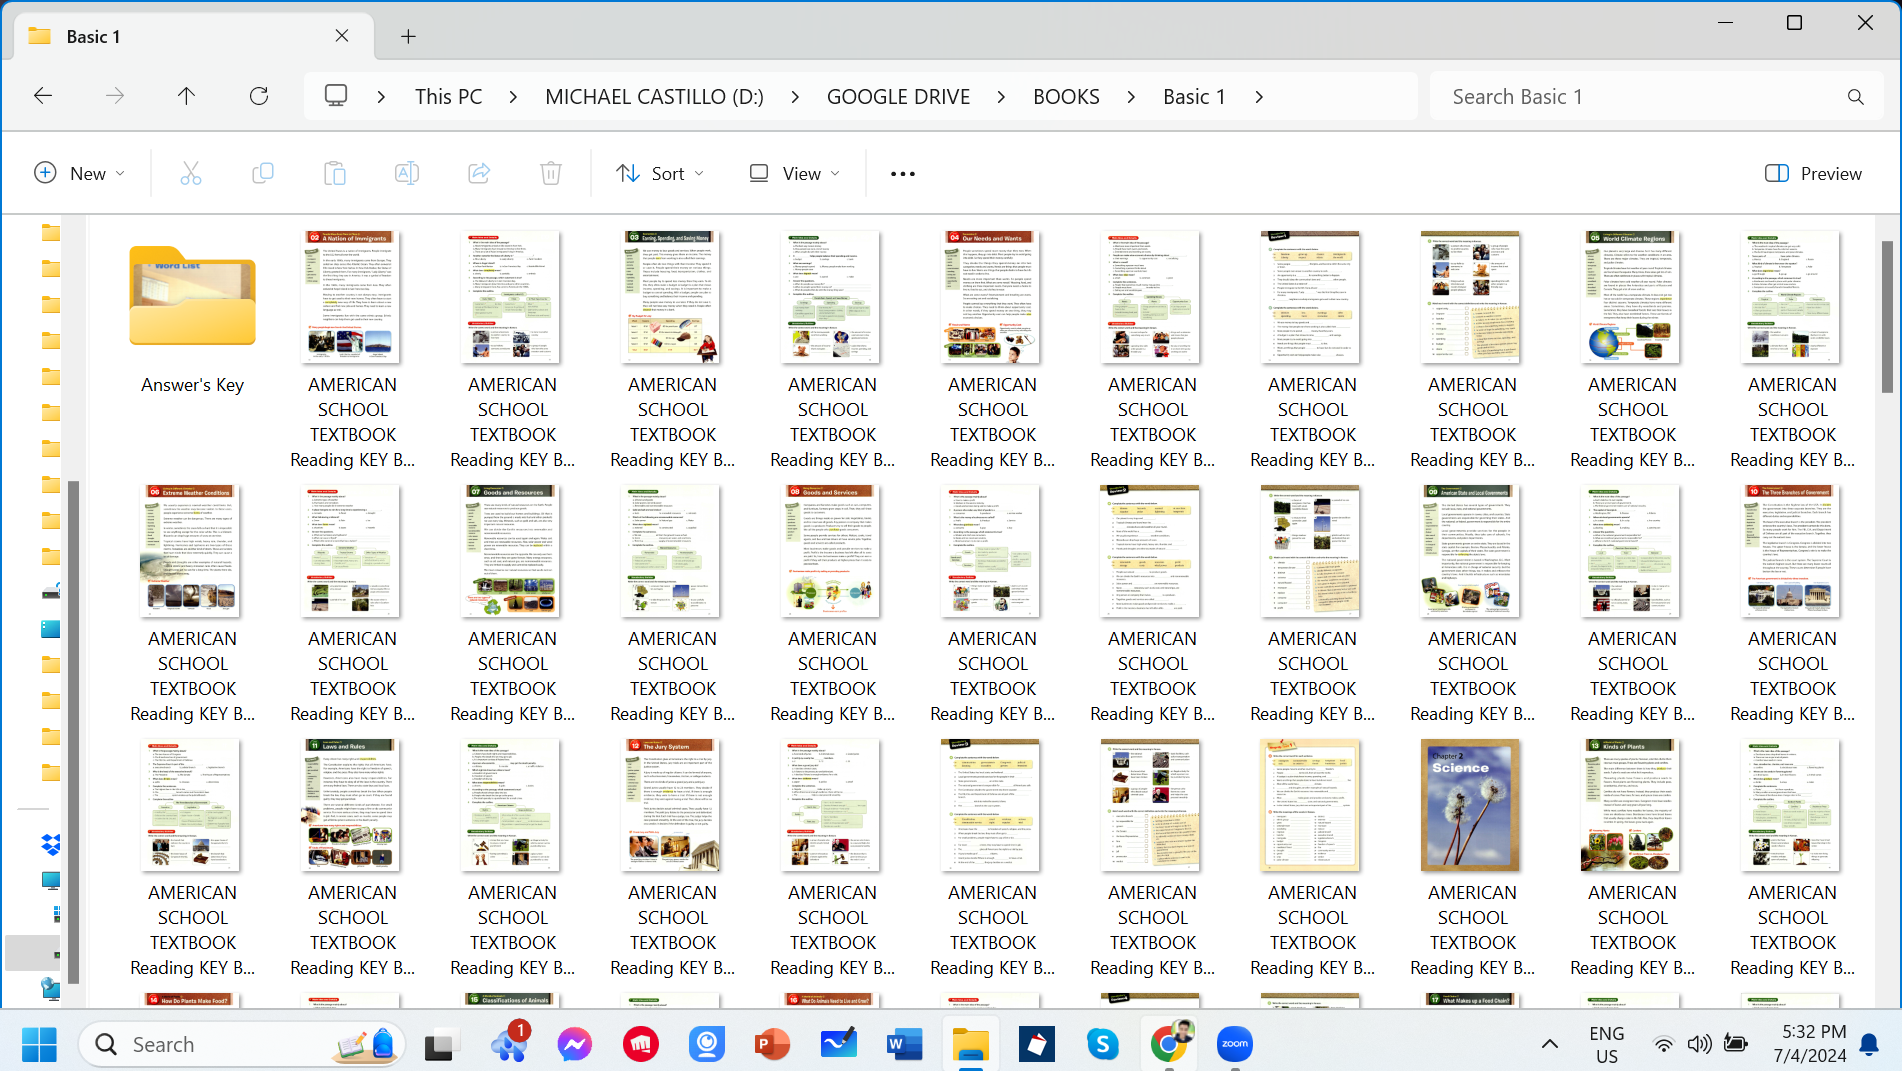This screenshot has height=1071, width=1902.
Task: Click the Share icon in toolbar
Action: point(479,173)
